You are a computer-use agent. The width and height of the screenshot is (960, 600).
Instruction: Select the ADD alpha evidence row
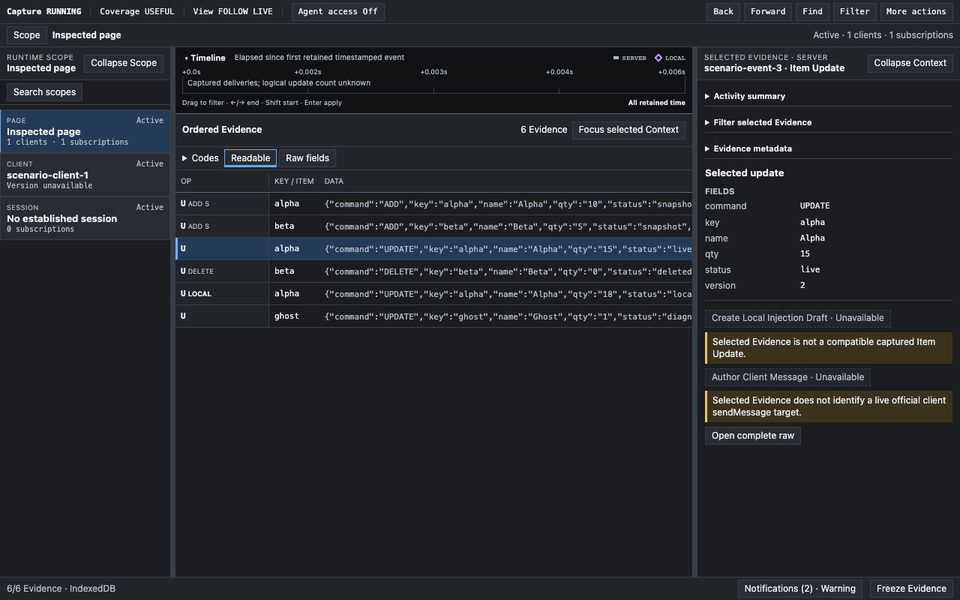[x=433, y=204]
